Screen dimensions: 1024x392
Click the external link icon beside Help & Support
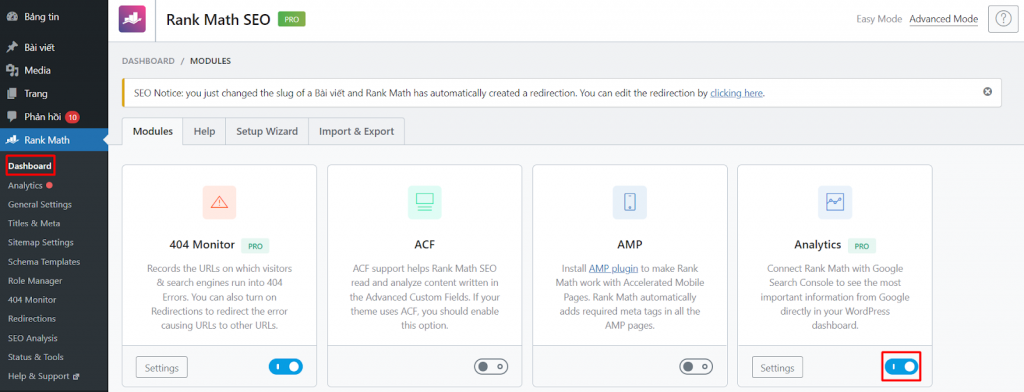(x=76, y=377)
